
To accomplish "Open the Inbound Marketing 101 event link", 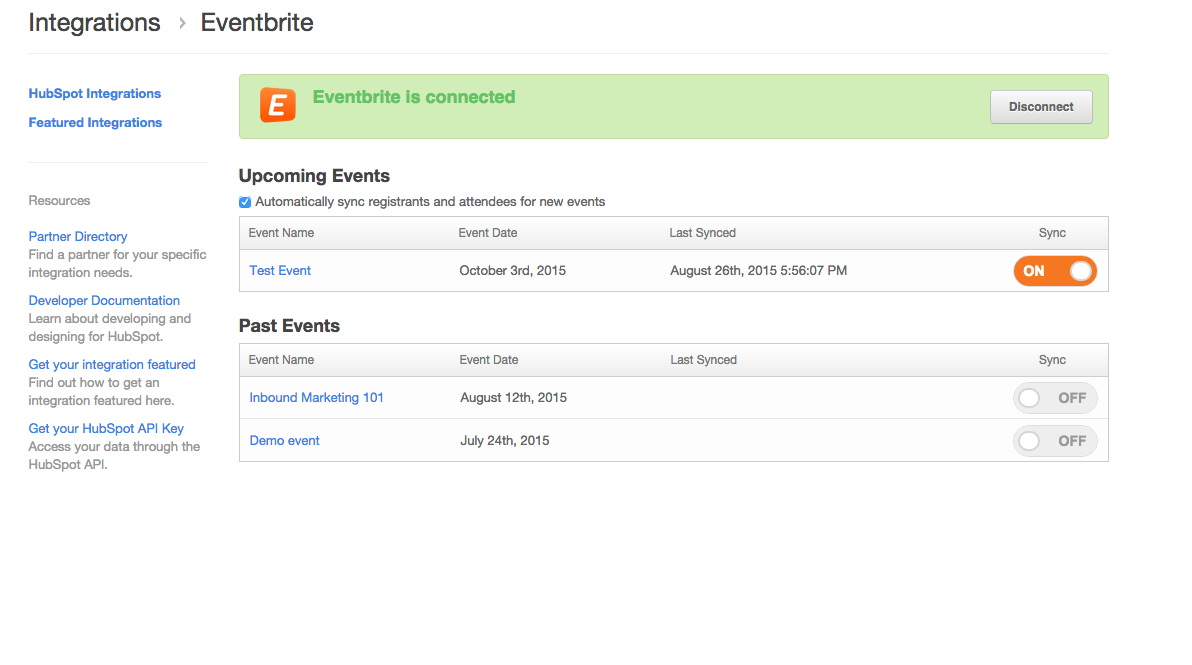I will pos(316,397).
